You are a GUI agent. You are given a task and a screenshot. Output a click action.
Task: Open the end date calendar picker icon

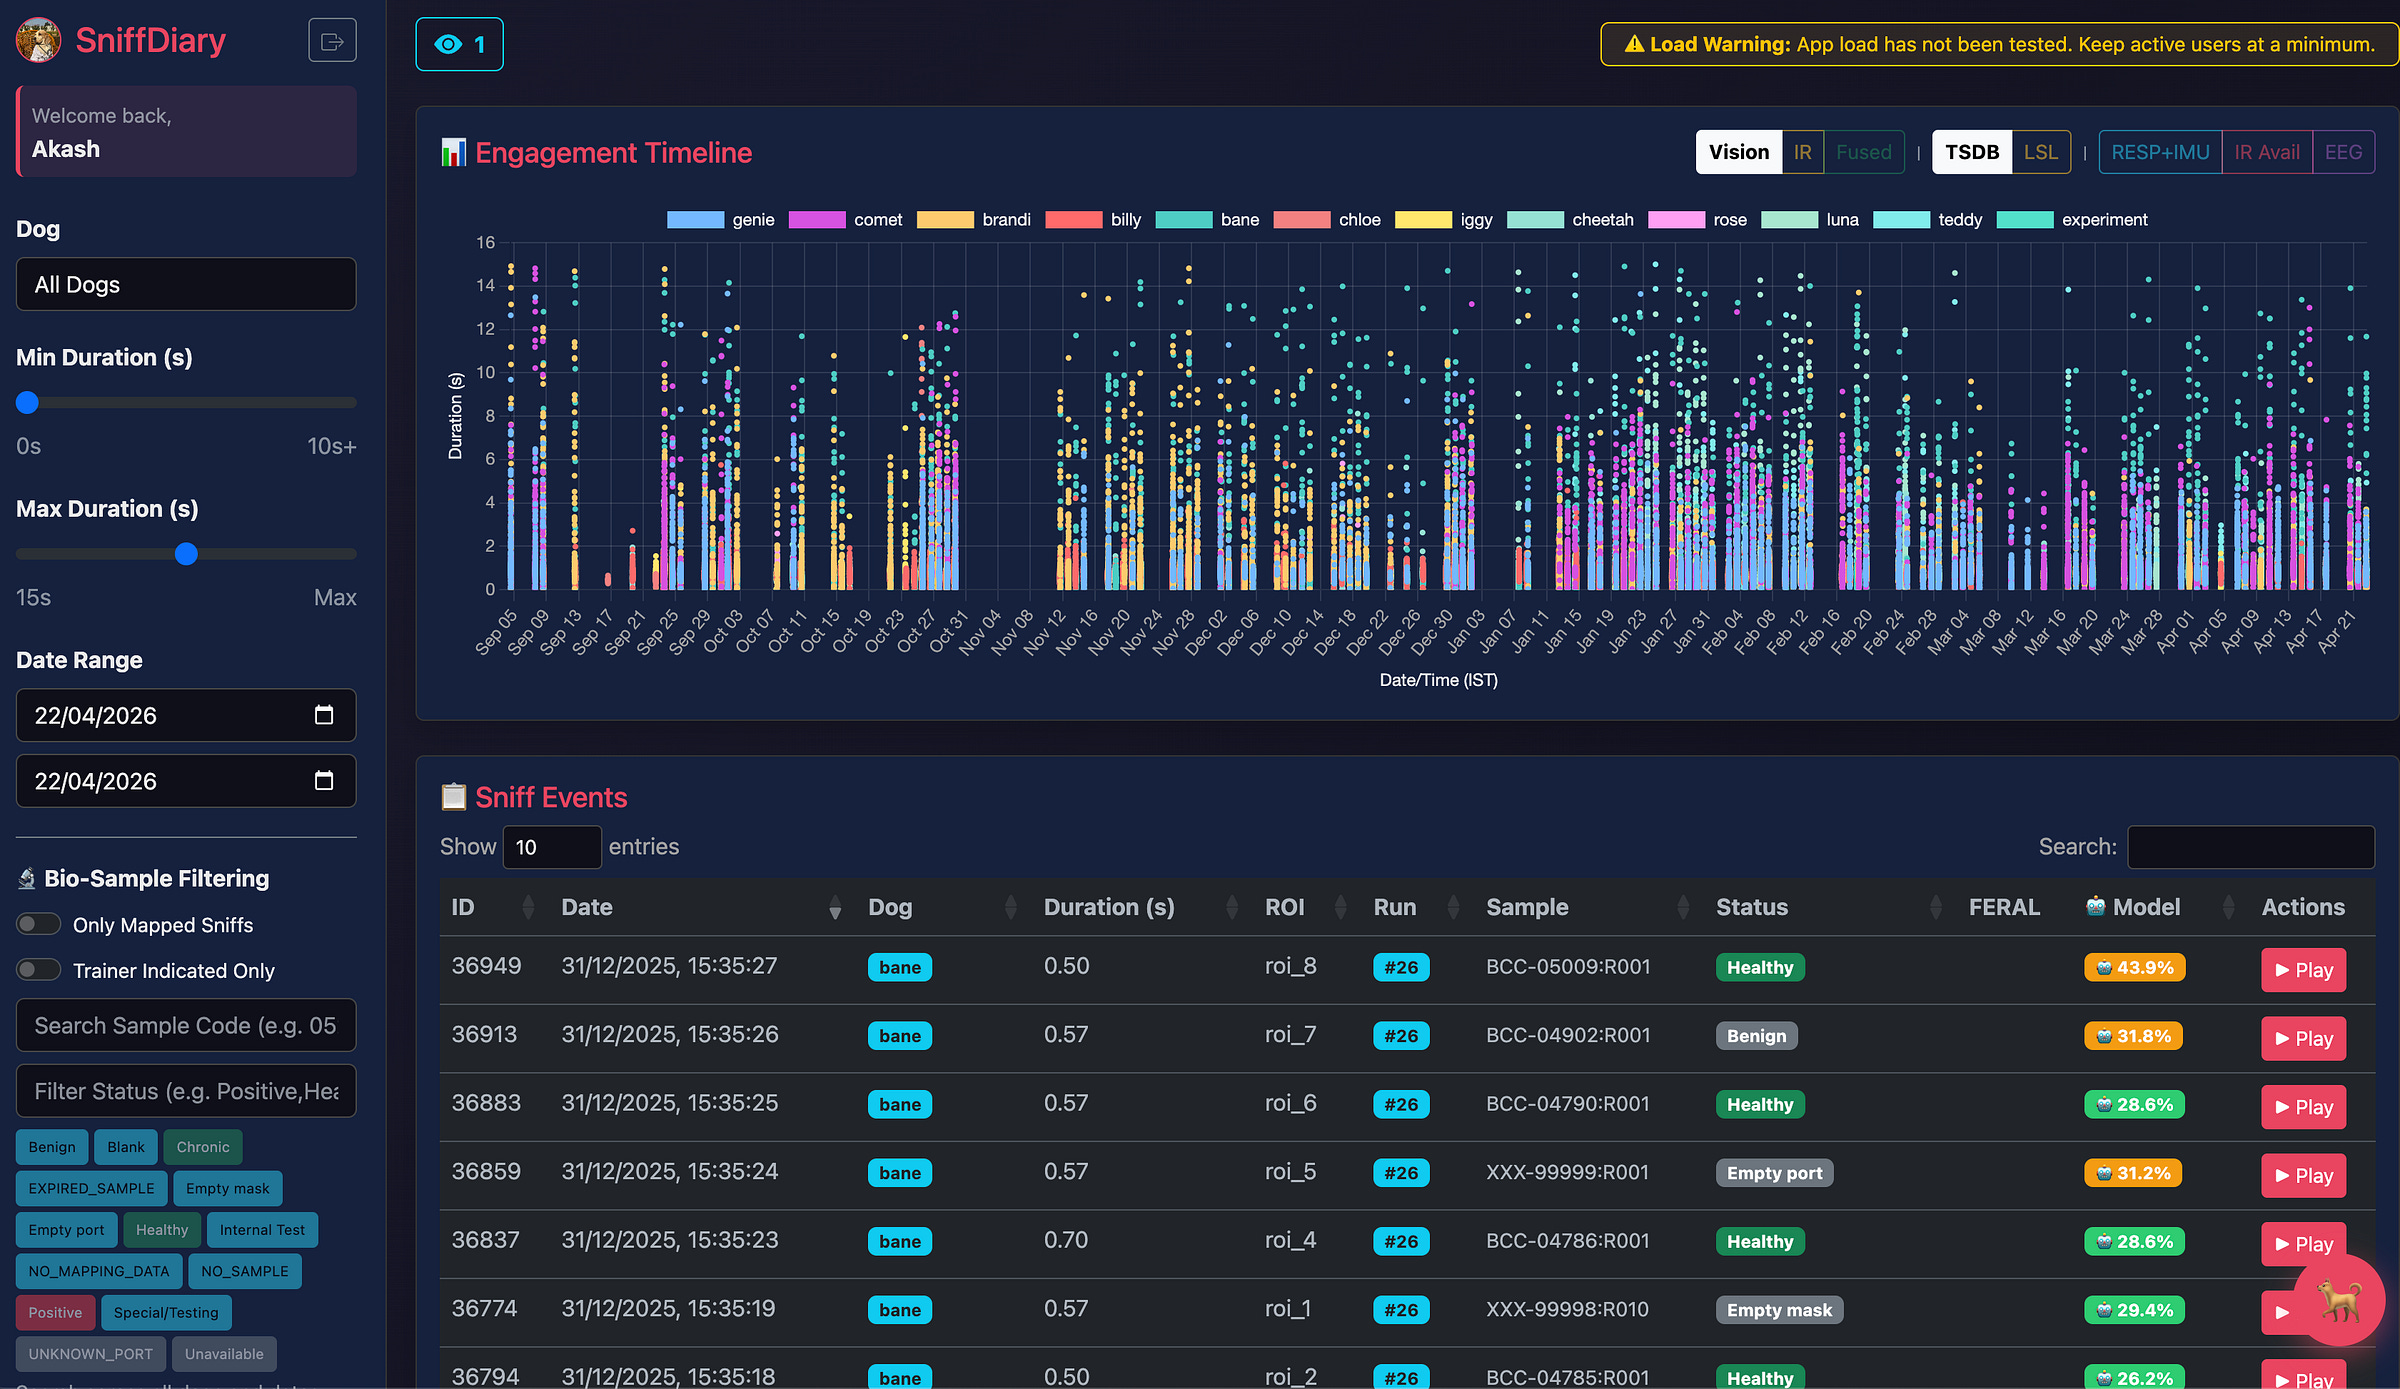(323, 781)
